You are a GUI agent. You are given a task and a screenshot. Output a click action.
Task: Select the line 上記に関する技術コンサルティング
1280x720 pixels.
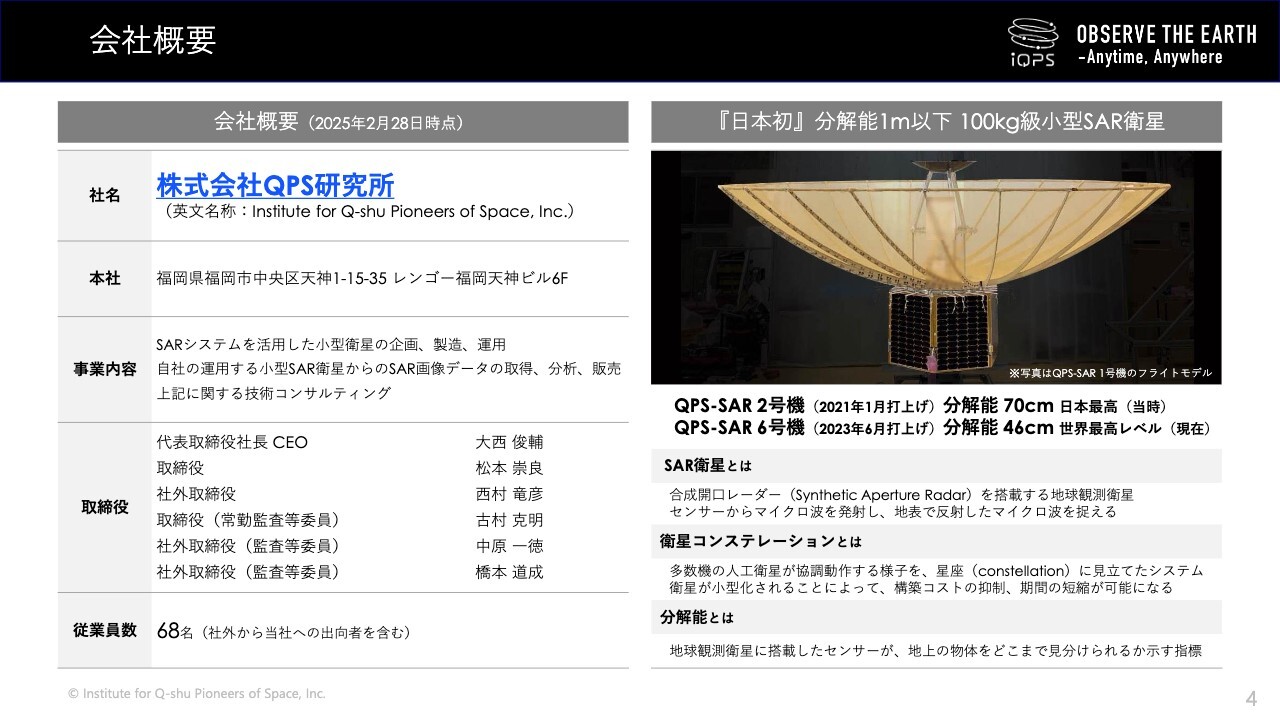click(x=273, y=394)
